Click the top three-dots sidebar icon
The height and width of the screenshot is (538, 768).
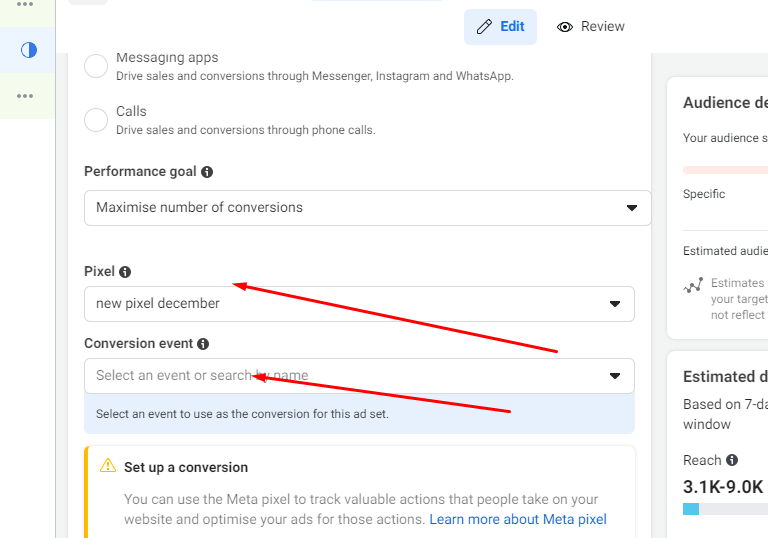pos(25,5)
